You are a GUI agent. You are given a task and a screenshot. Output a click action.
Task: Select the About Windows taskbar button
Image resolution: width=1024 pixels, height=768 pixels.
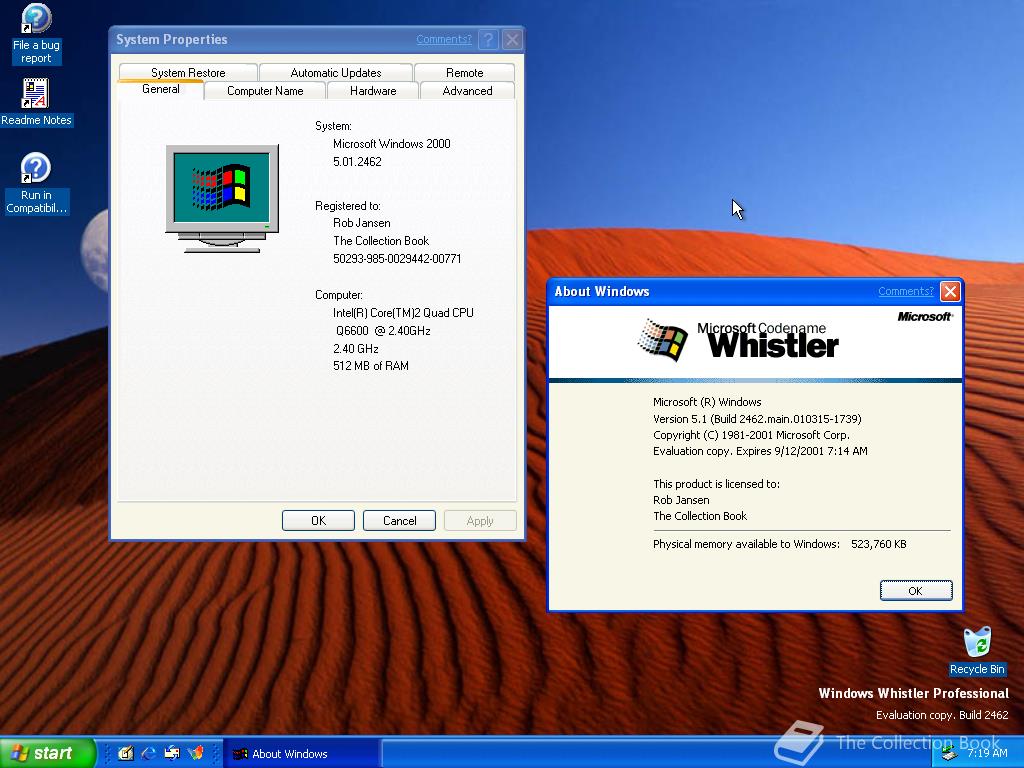tap(302, 754)
